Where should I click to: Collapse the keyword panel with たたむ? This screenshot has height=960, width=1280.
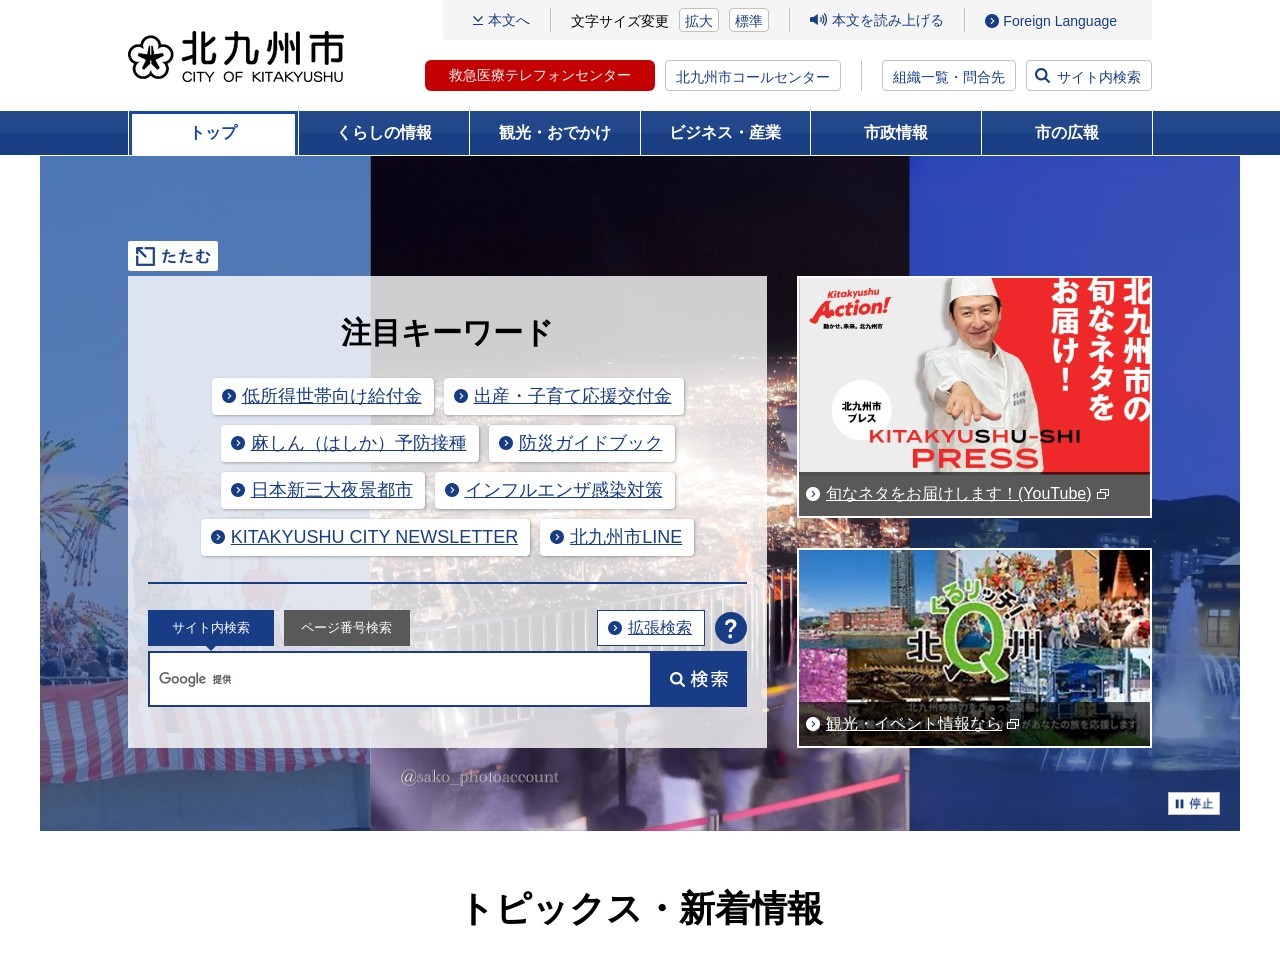(x=173, y=256)
